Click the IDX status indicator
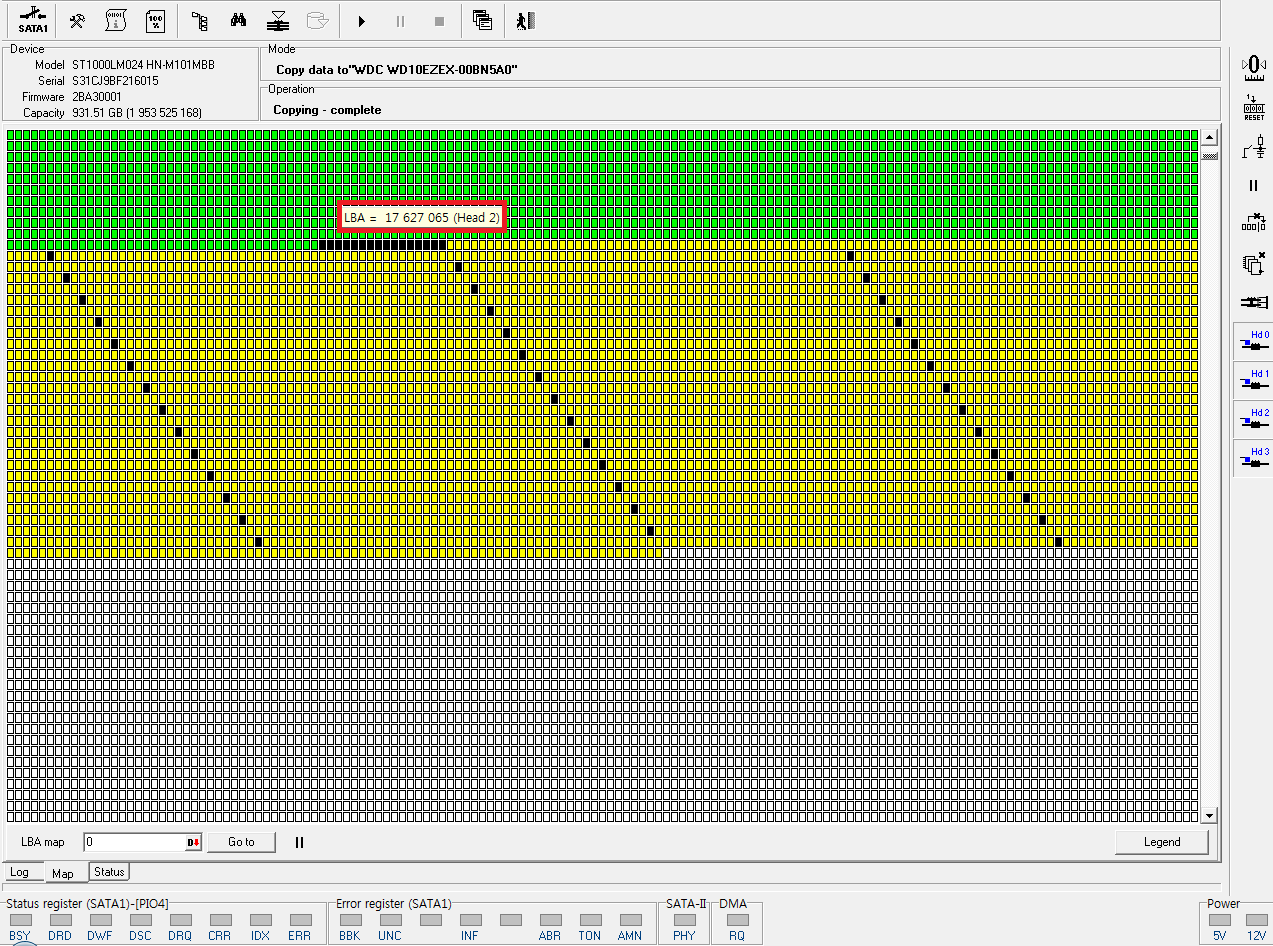This screenshot has width=1273, height=946. [x=260, y=920]
